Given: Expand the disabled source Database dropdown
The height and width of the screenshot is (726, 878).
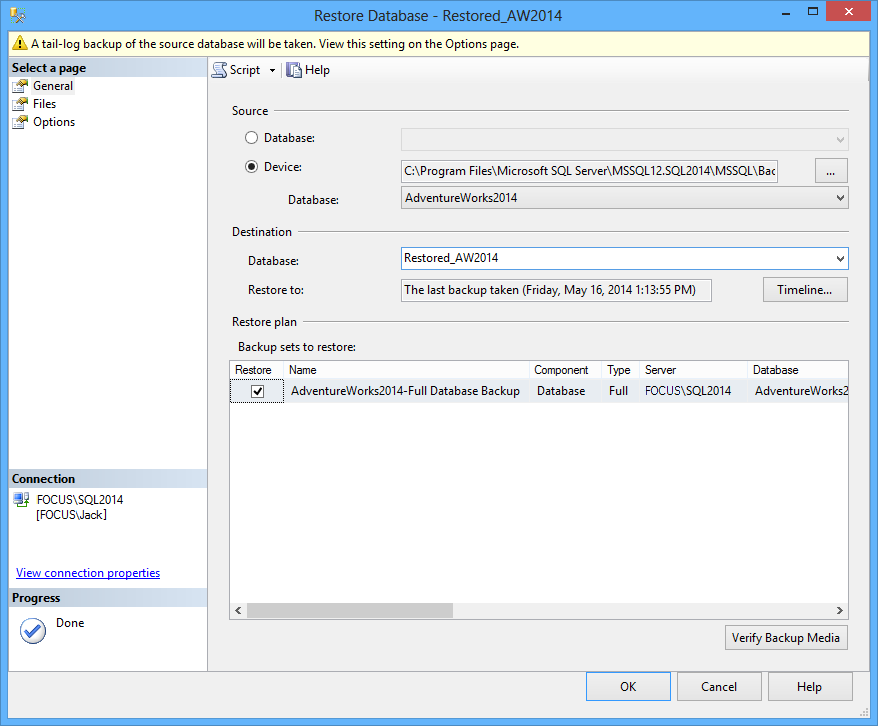Looking at the screenshot, I should point(840,139).
